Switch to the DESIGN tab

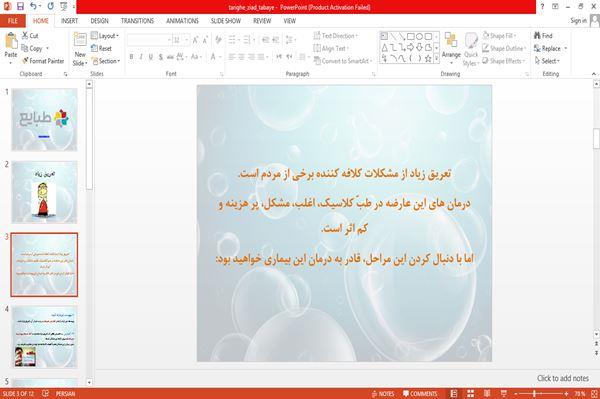click(x=99, y=21)
